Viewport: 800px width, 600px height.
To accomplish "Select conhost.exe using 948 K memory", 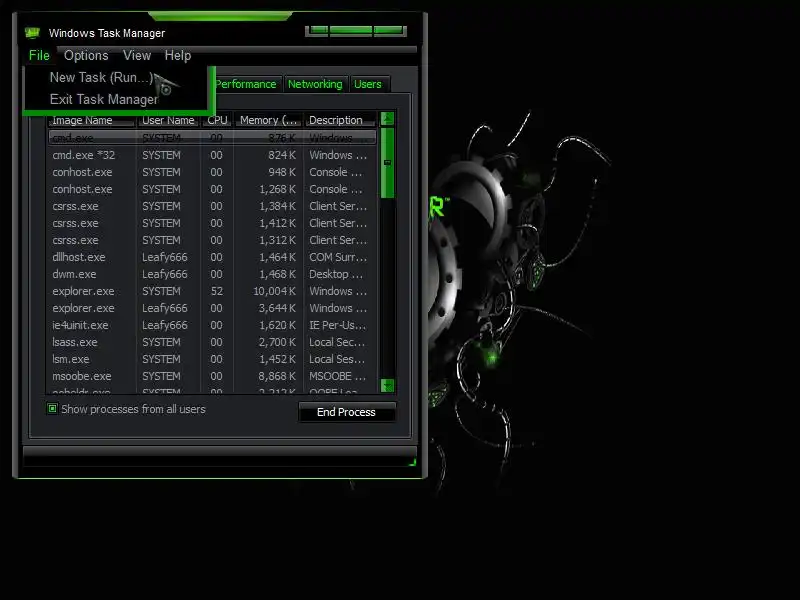I will pos(213,172).
